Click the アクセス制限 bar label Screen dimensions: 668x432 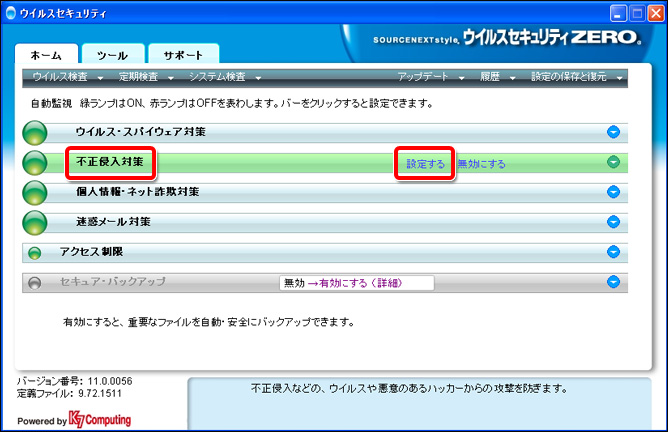(x=91, y=252)
